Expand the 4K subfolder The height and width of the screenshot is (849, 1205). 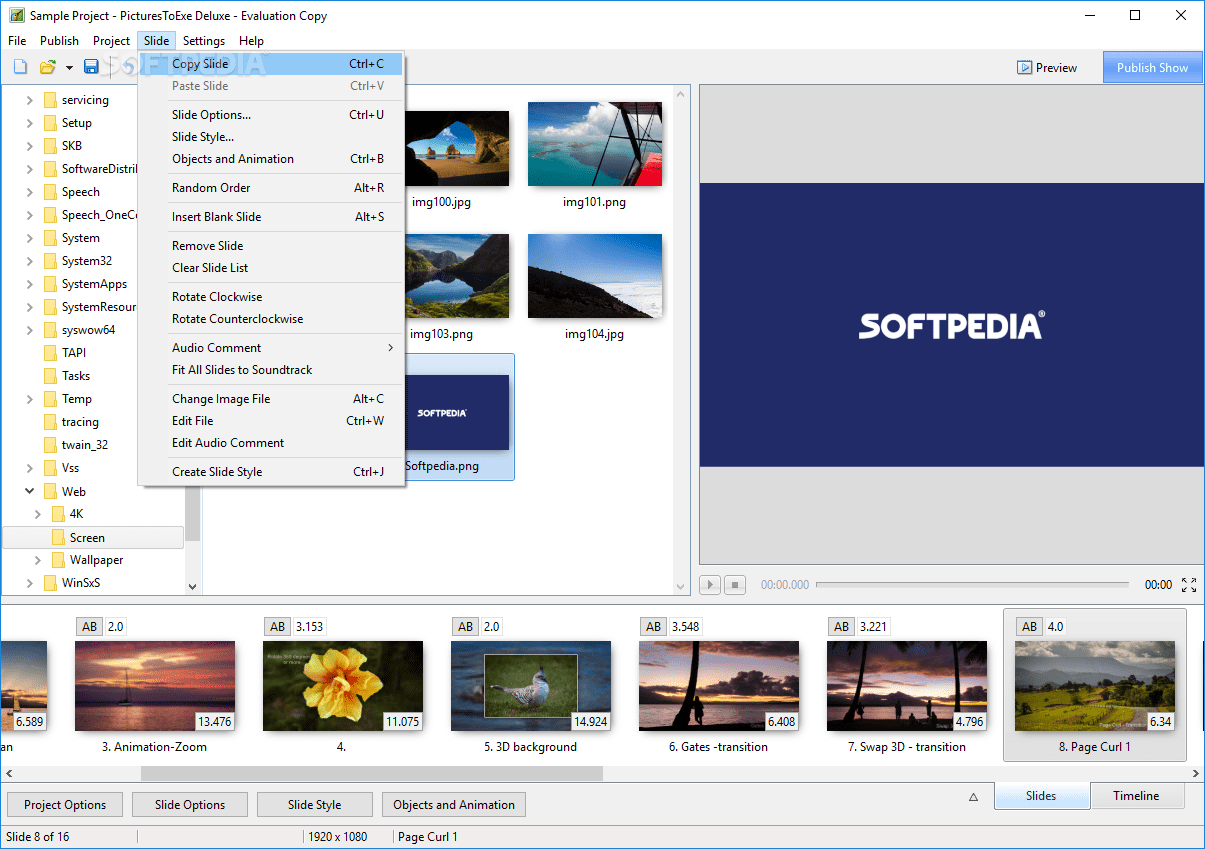point(37,514)
